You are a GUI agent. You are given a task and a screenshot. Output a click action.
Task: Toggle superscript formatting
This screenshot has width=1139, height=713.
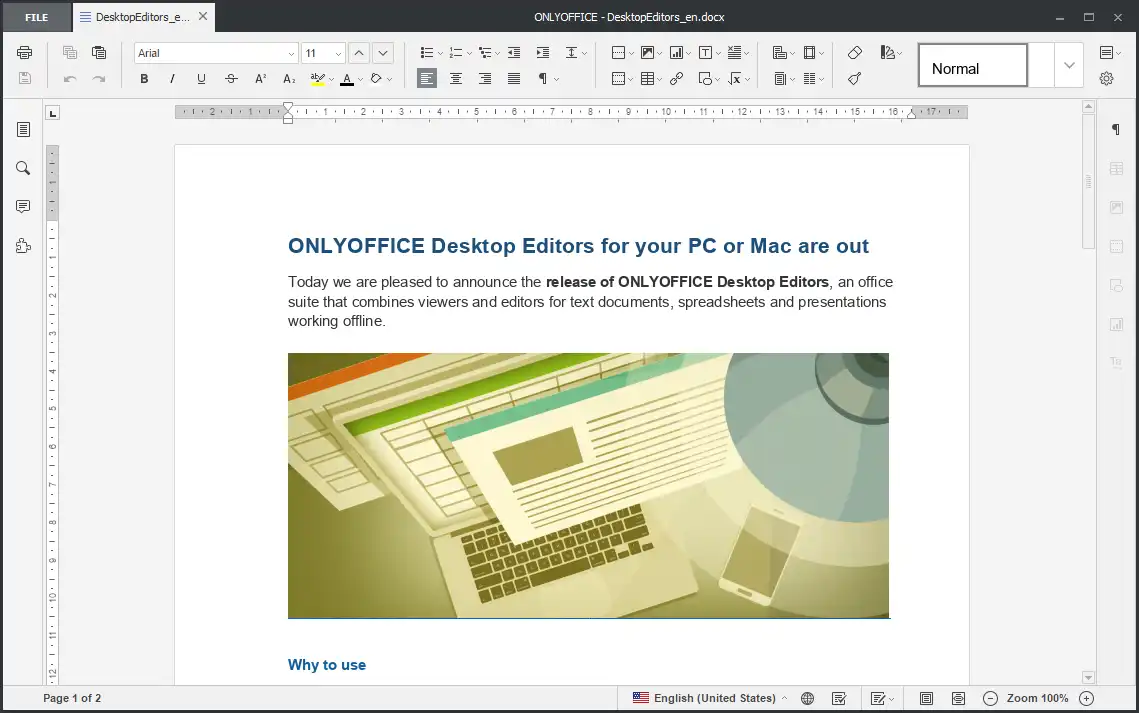click(x=260, y=78)
